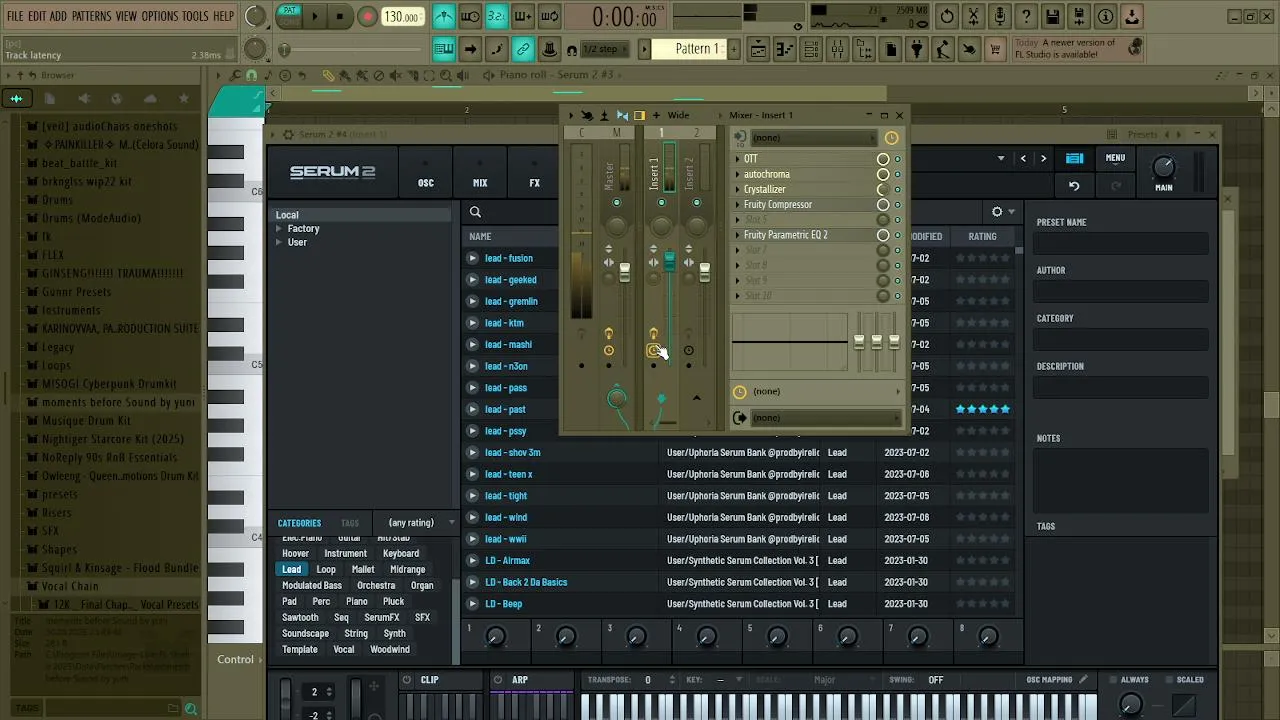
Task: Click the Browser search magnifier icon
Action: [190, 709]
